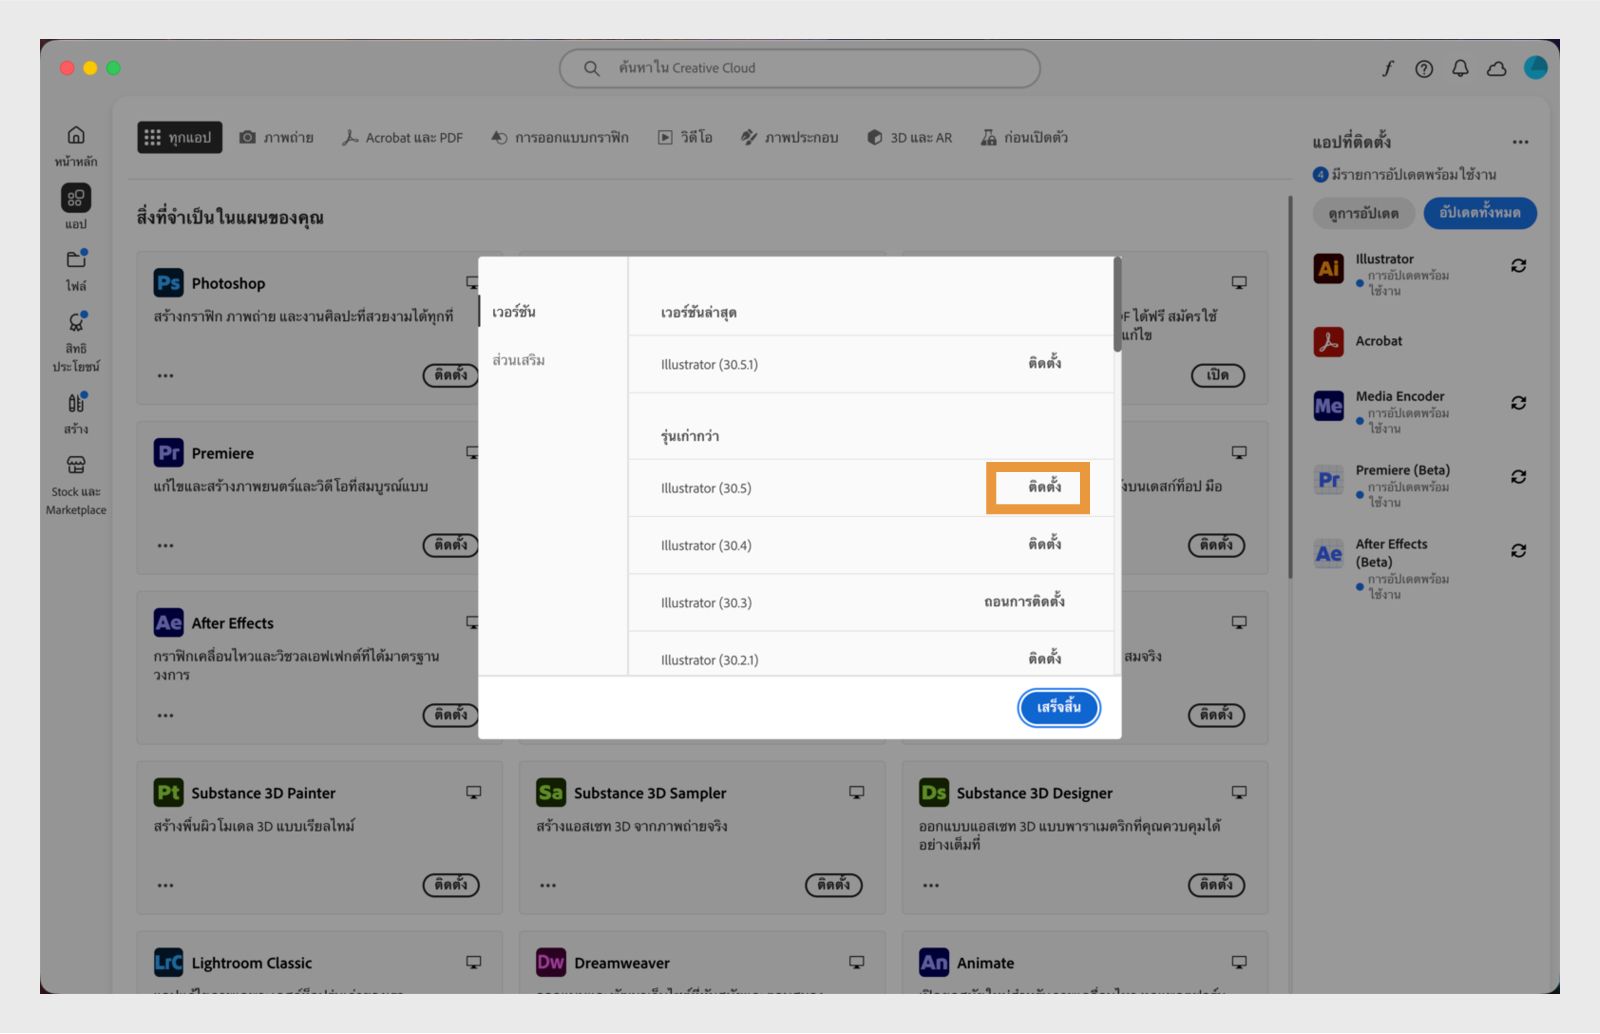The image size is (1600, 1034).
Task: Click the Substance 3D Designer ติดตั้ง button
Action: (x=1217, y=885)
